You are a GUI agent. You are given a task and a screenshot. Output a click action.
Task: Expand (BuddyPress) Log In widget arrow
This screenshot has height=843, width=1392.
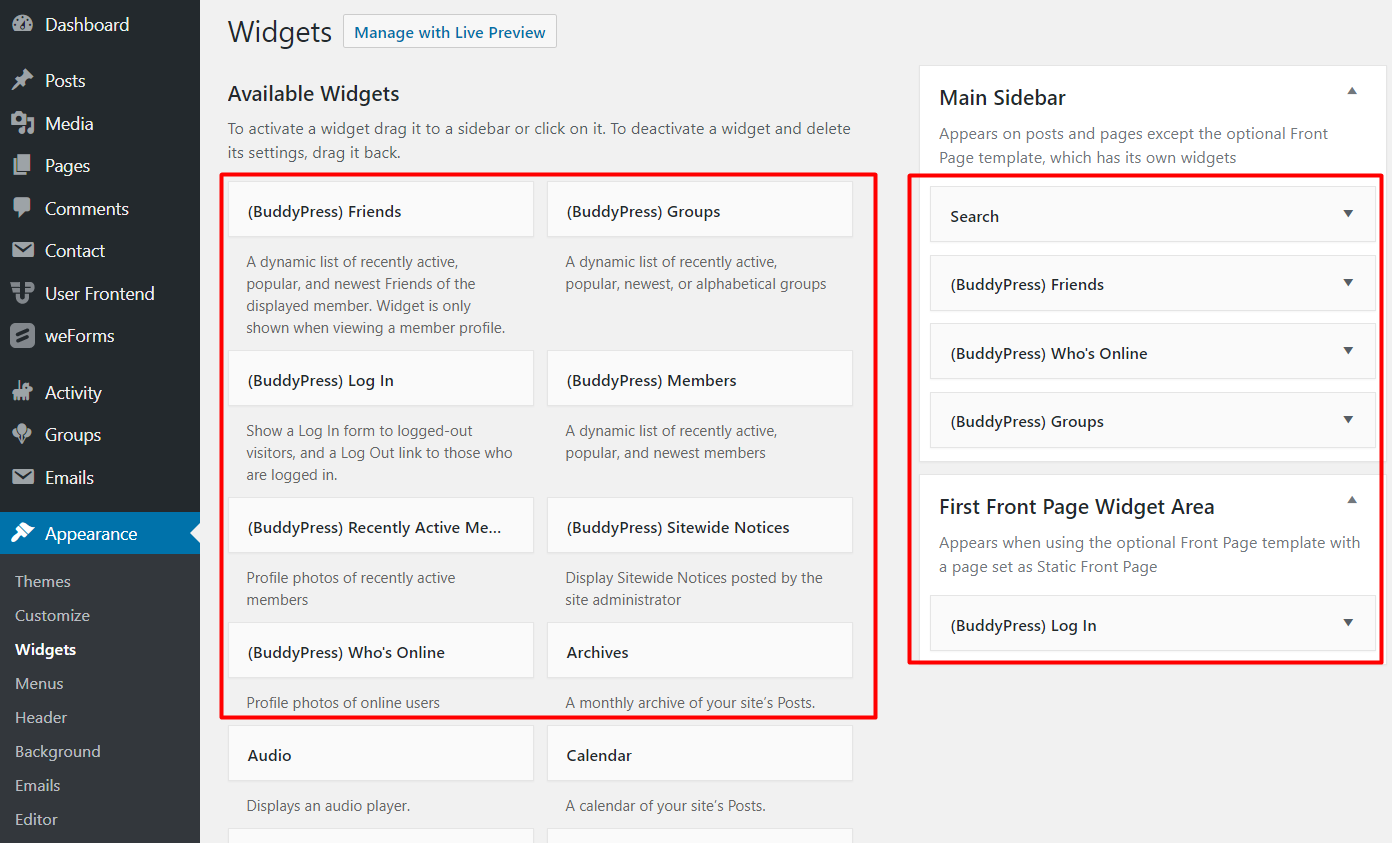(1348, 623)
